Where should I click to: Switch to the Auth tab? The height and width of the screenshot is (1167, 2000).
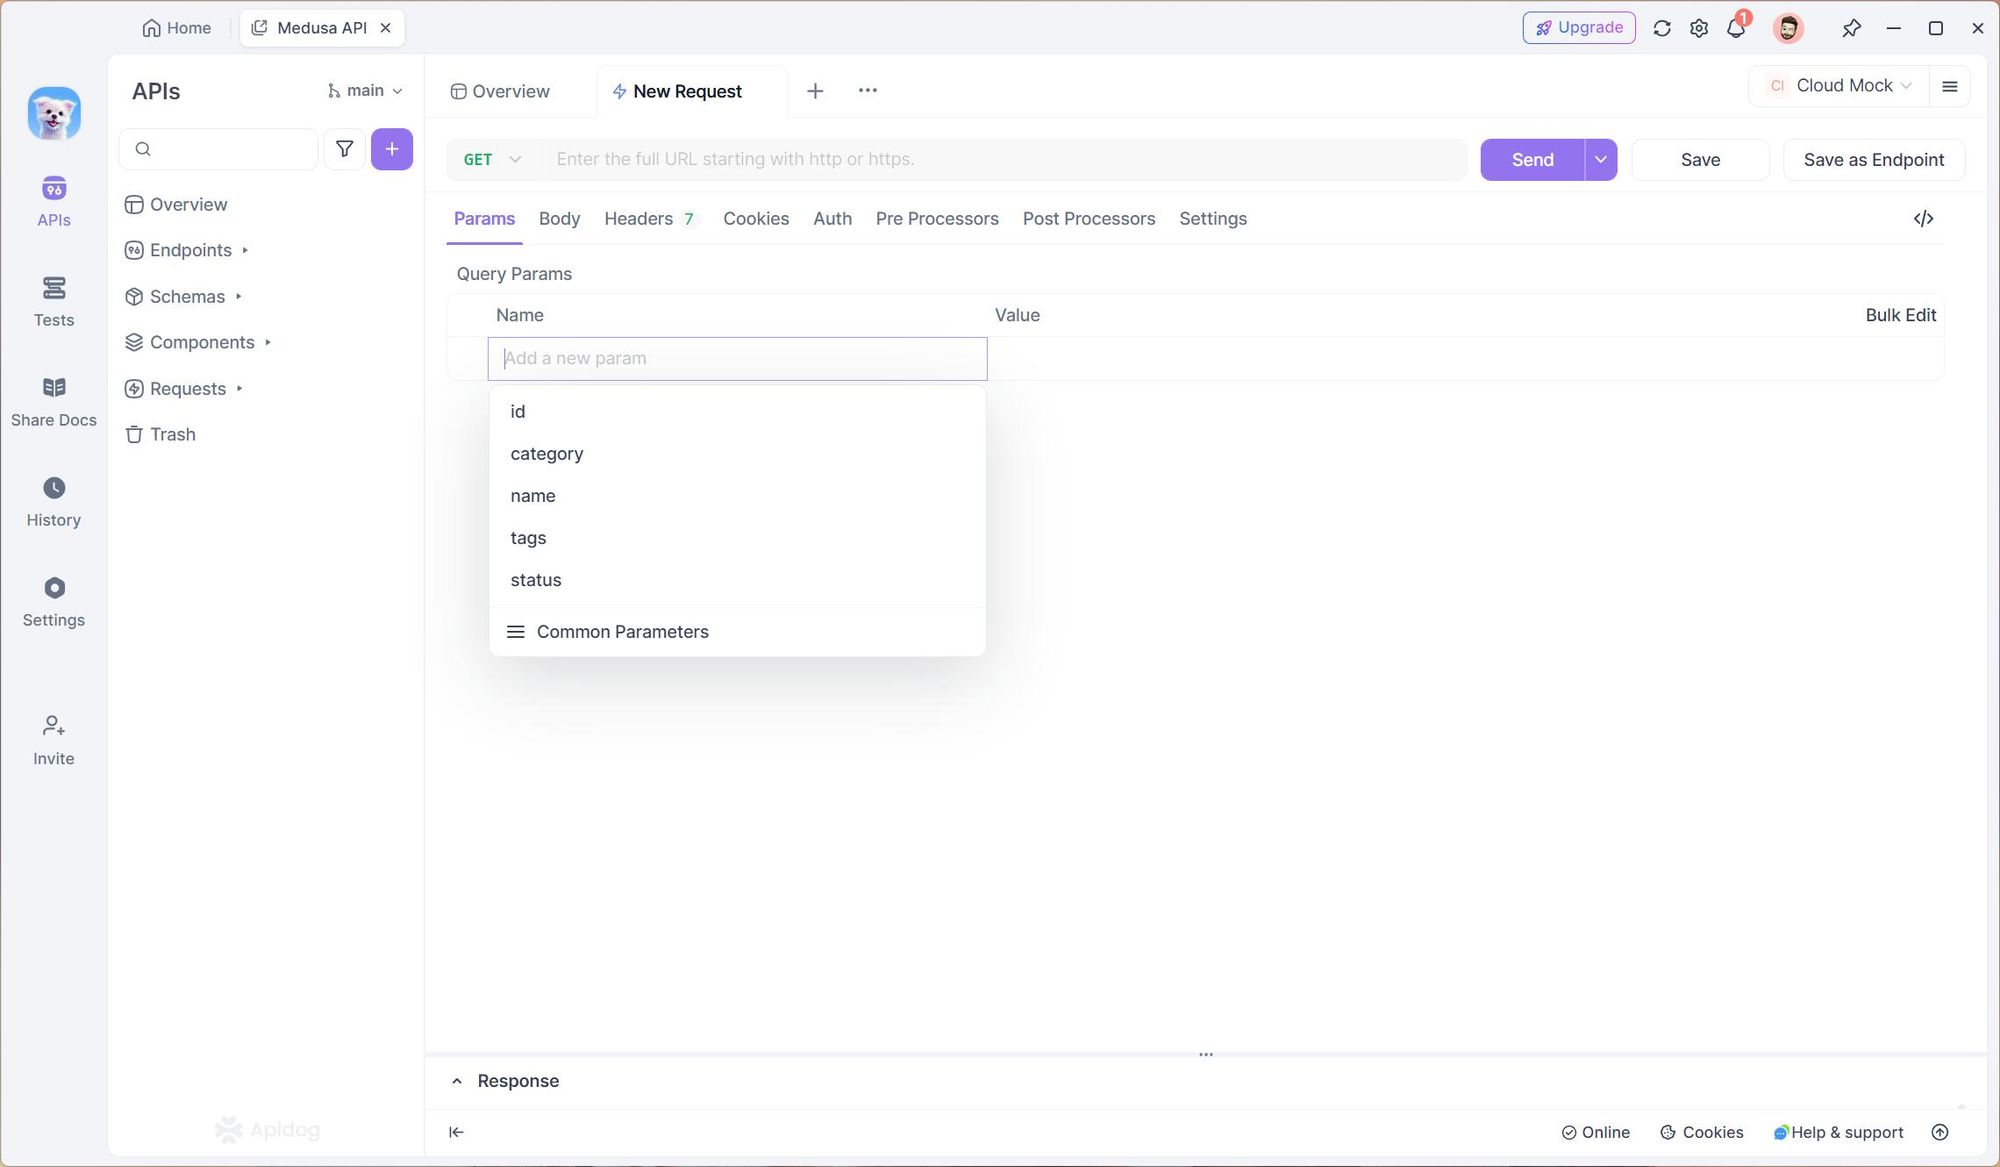pos(832,220)
